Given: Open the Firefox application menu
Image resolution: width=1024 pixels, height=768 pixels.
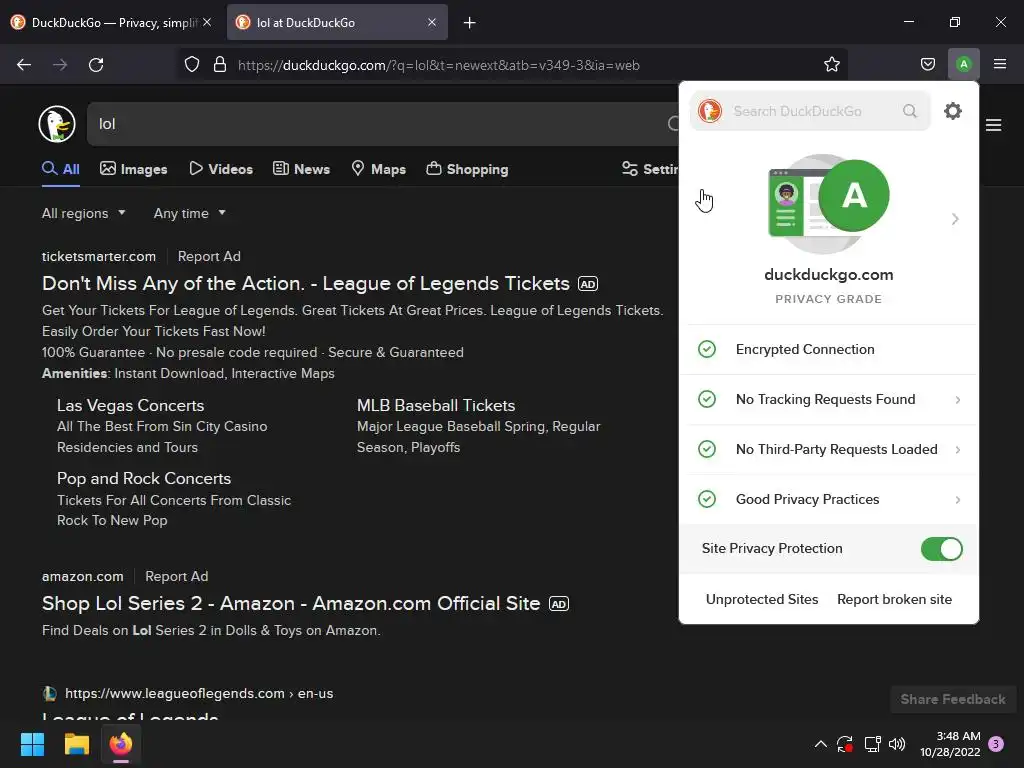Looking at the screenshot, I should coord(999,64).
